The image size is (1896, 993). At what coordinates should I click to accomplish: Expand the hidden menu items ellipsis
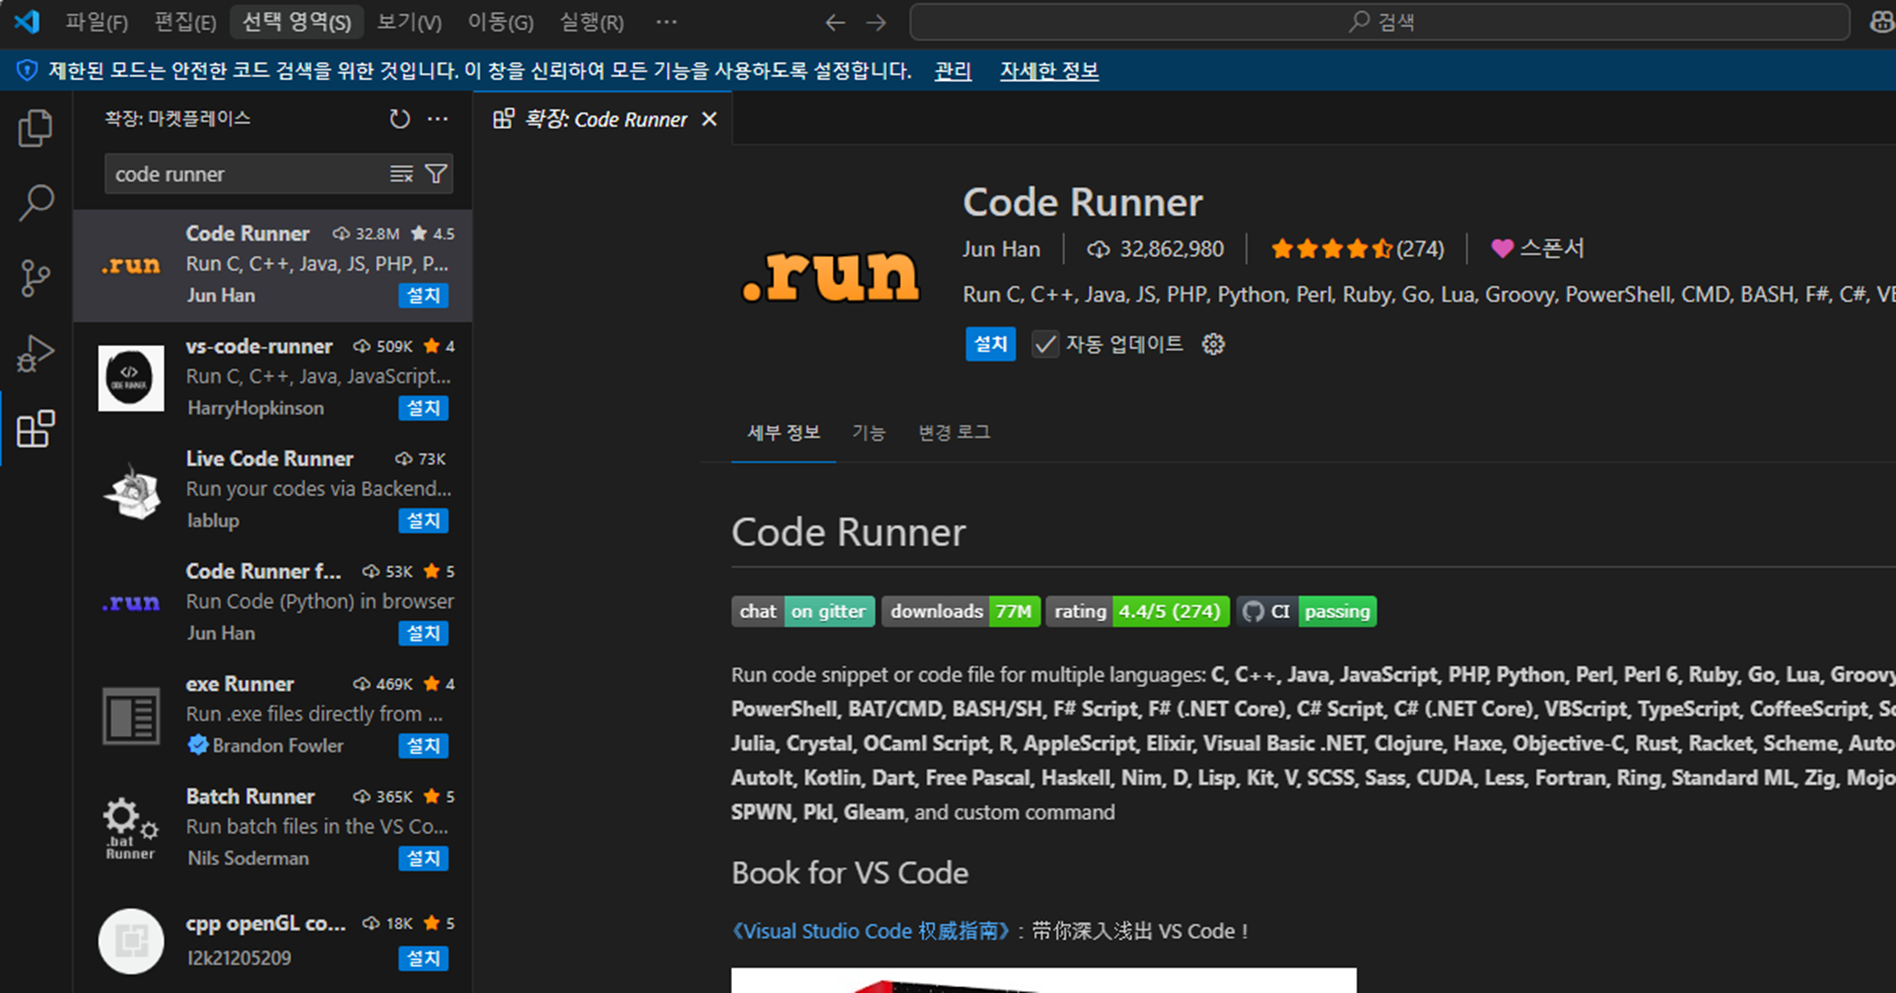click(x=667, y=22)
